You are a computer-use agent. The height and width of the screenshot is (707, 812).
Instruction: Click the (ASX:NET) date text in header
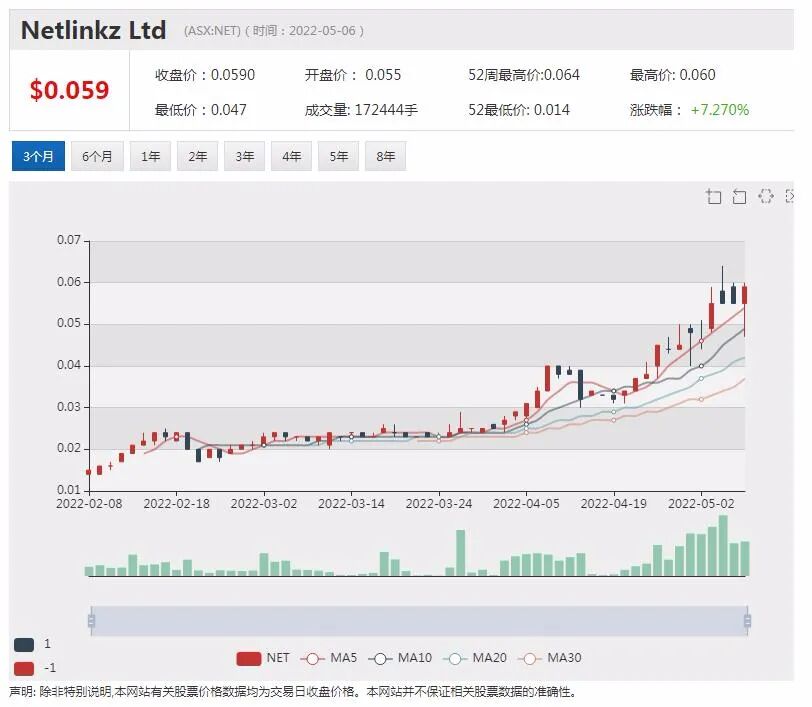(274, 31)
